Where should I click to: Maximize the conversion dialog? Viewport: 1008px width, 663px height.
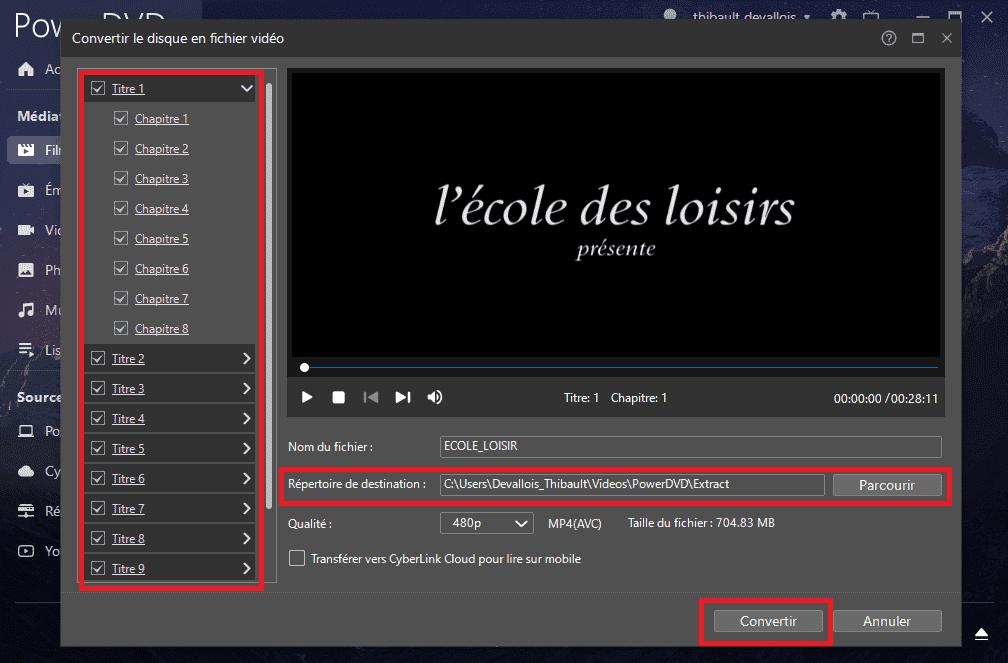[x=918, y=39]
